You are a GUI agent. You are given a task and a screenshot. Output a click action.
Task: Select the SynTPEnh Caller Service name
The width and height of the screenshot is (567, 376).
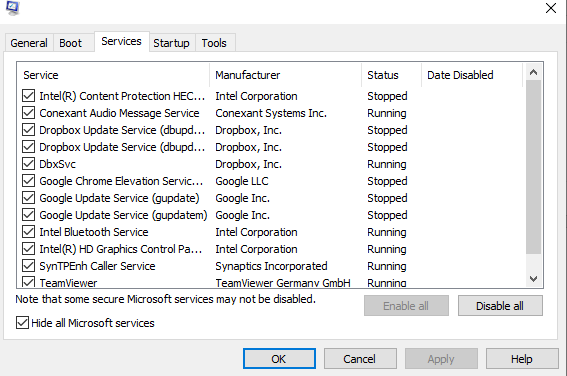click(97, 266)
